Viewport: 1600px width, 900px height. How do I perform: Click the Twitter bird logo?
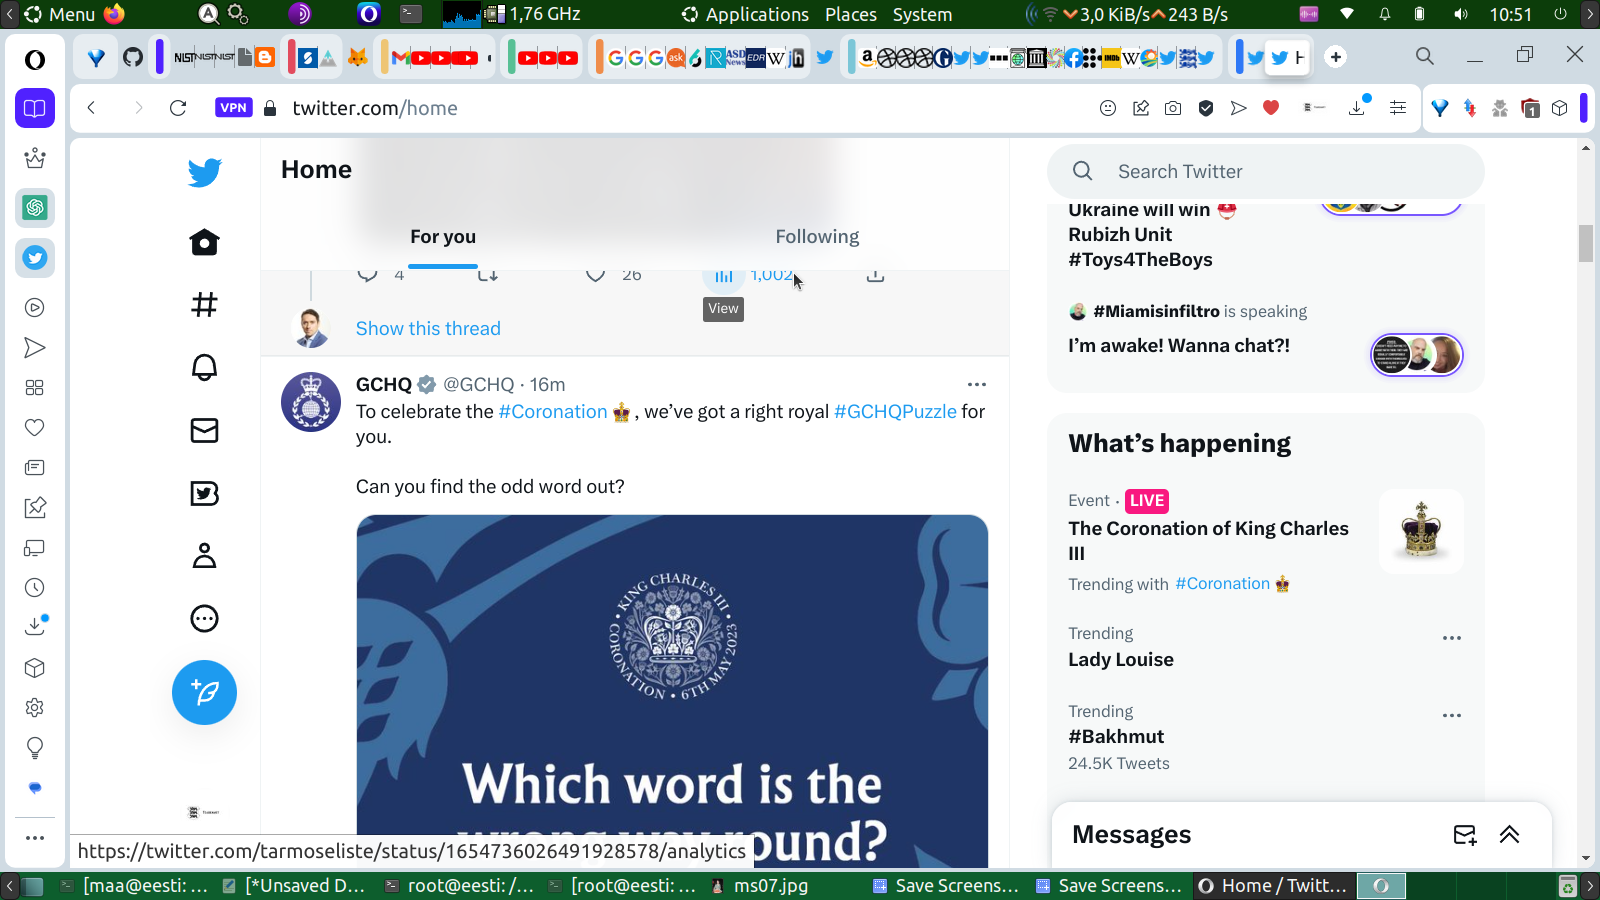[204, 173]
